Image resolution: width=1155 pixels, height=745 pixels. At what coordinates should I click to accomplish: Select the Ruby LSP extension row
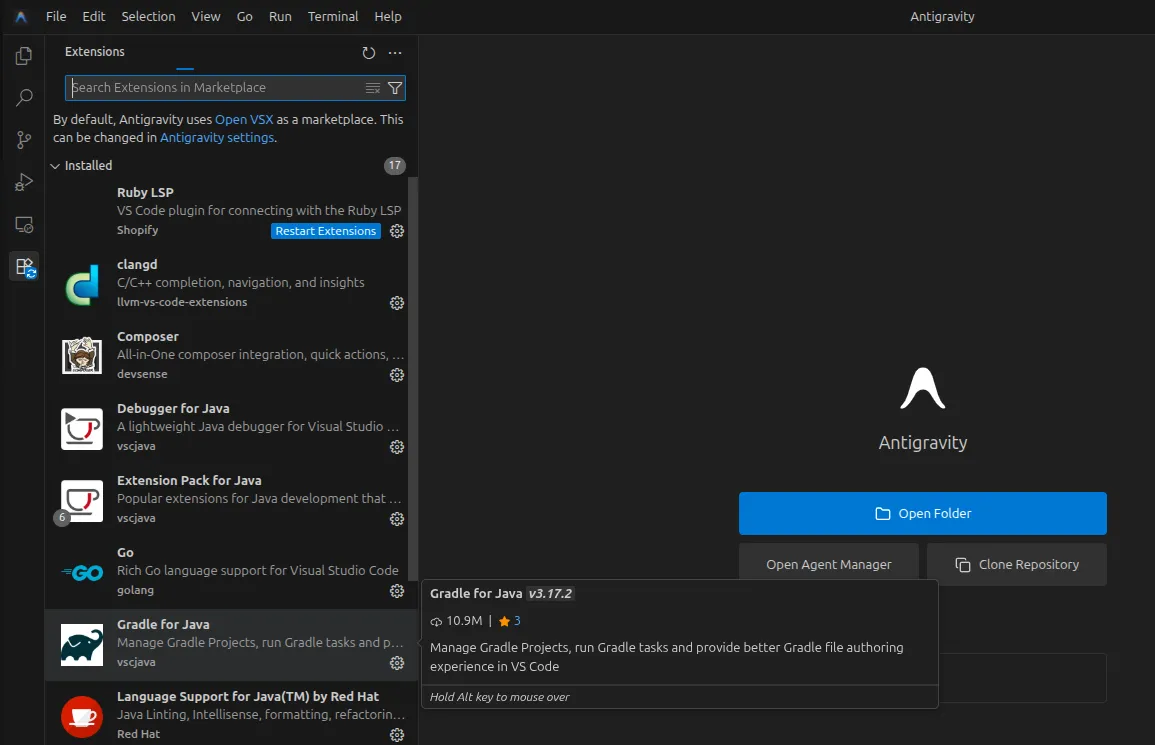(x=231, y=211)
